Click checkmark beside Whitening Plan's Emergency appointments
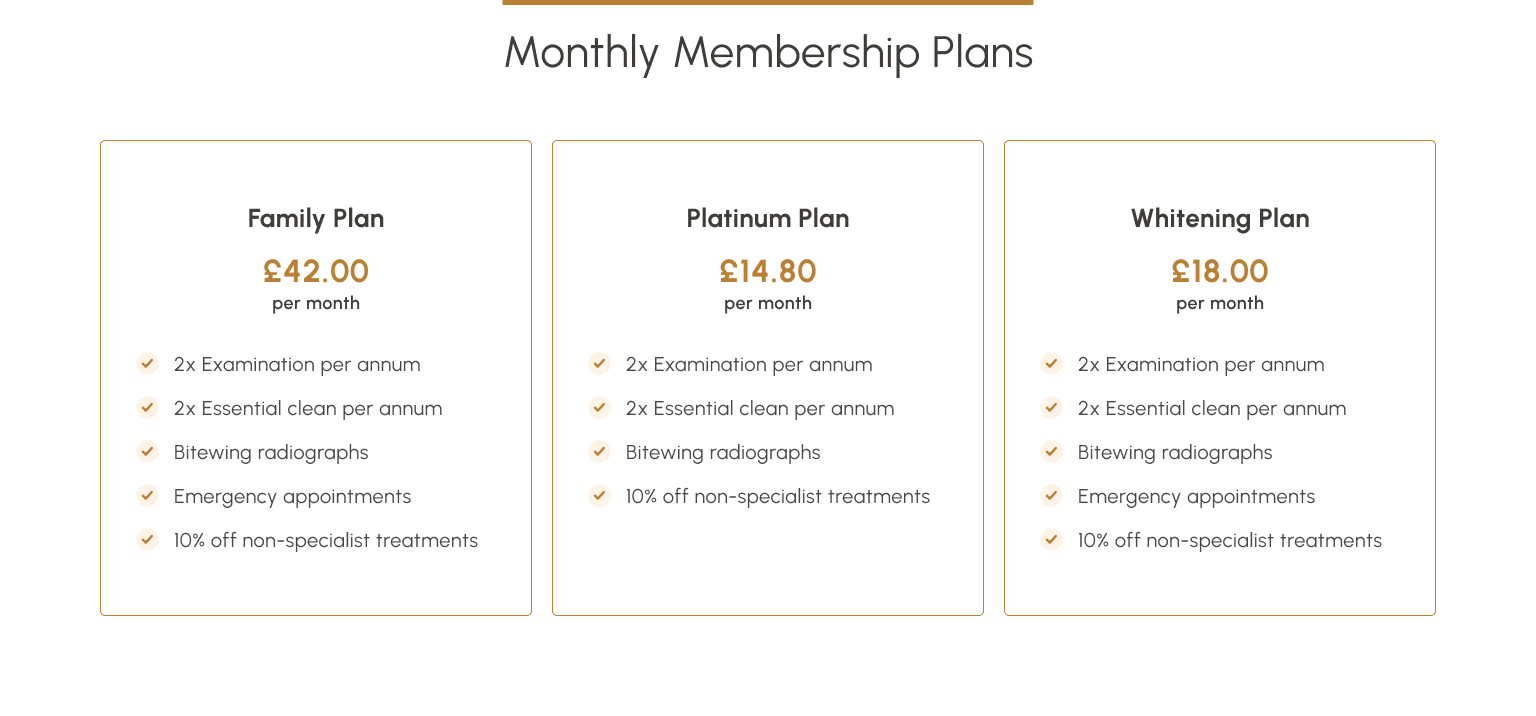The image size is (1536, 716). pyautogui.click(x=1051, y=495)
